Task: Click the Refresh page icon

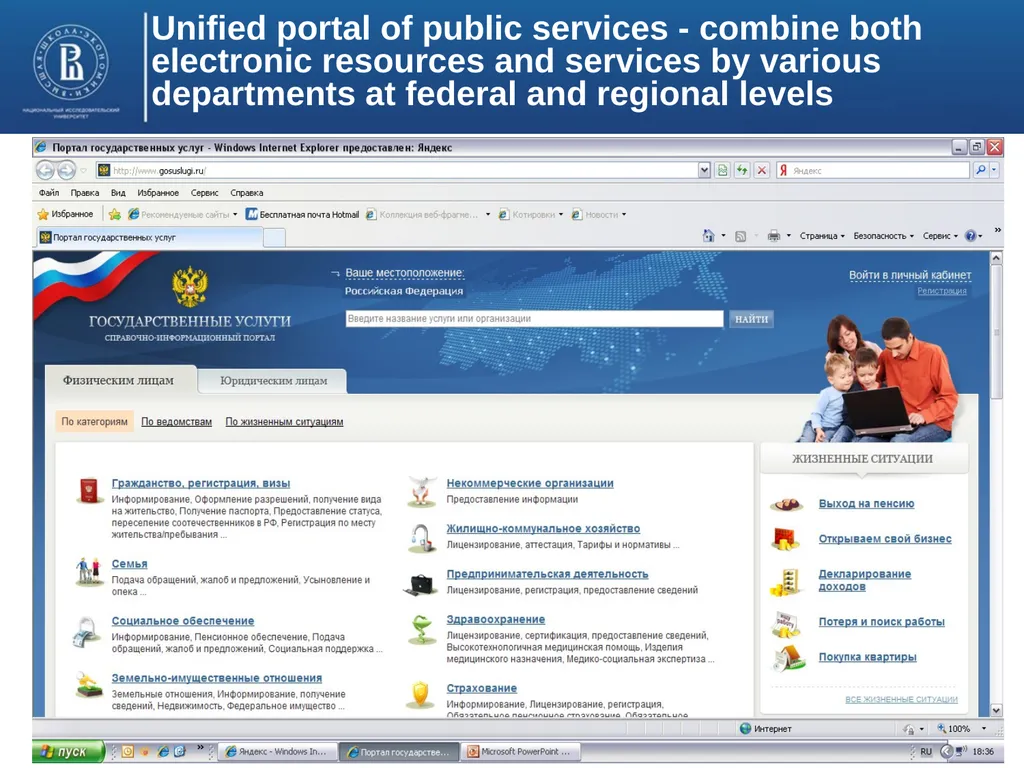Action: 742,170
